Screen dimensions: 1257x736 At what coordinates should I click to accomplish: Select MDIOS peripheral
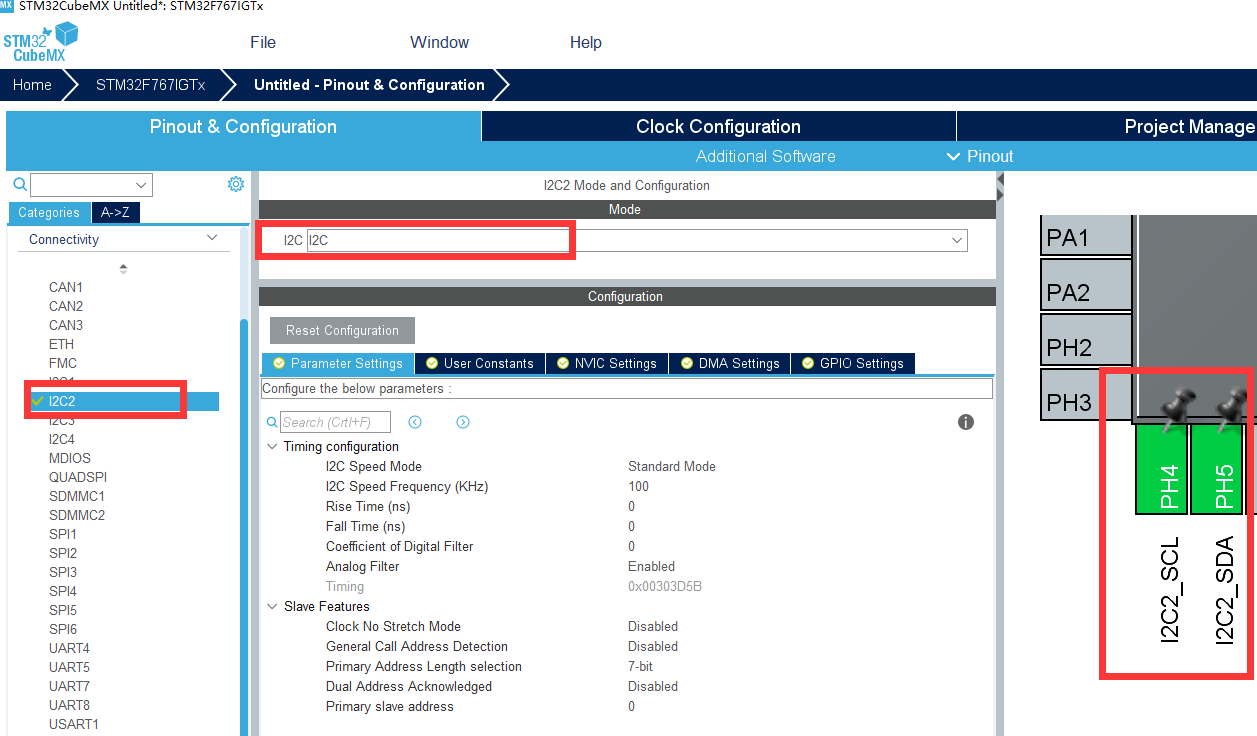point(70,458)
